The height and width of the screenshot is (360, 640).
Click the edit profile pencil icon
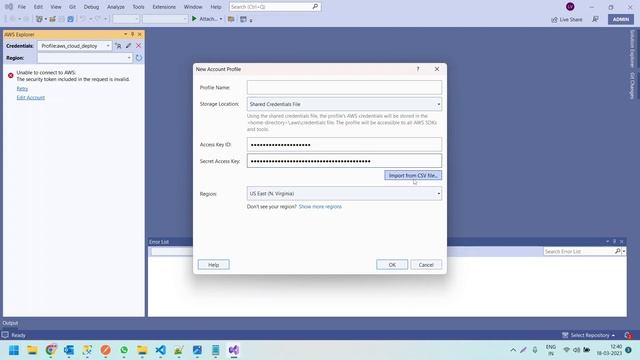(x=129, y=46)
